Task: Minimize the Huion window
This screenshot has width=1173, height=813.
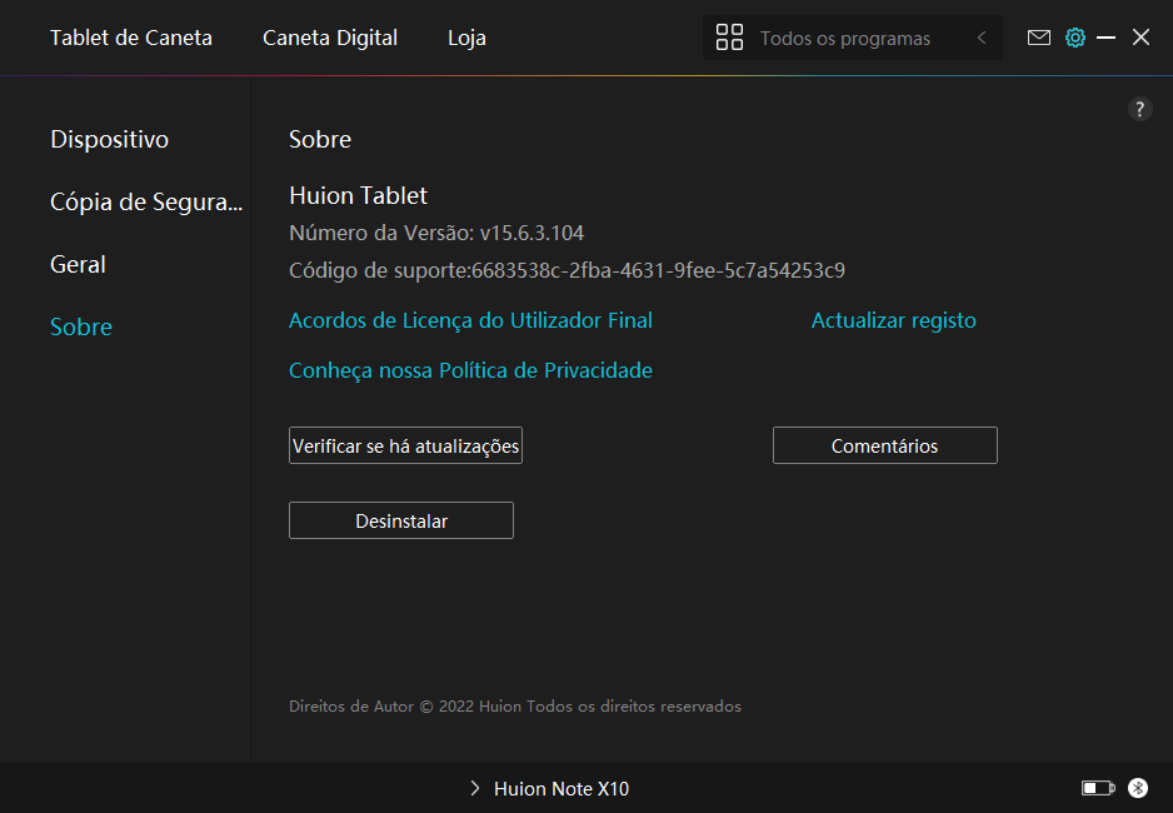Action: pyautogui.click(x=1106, y=38)
